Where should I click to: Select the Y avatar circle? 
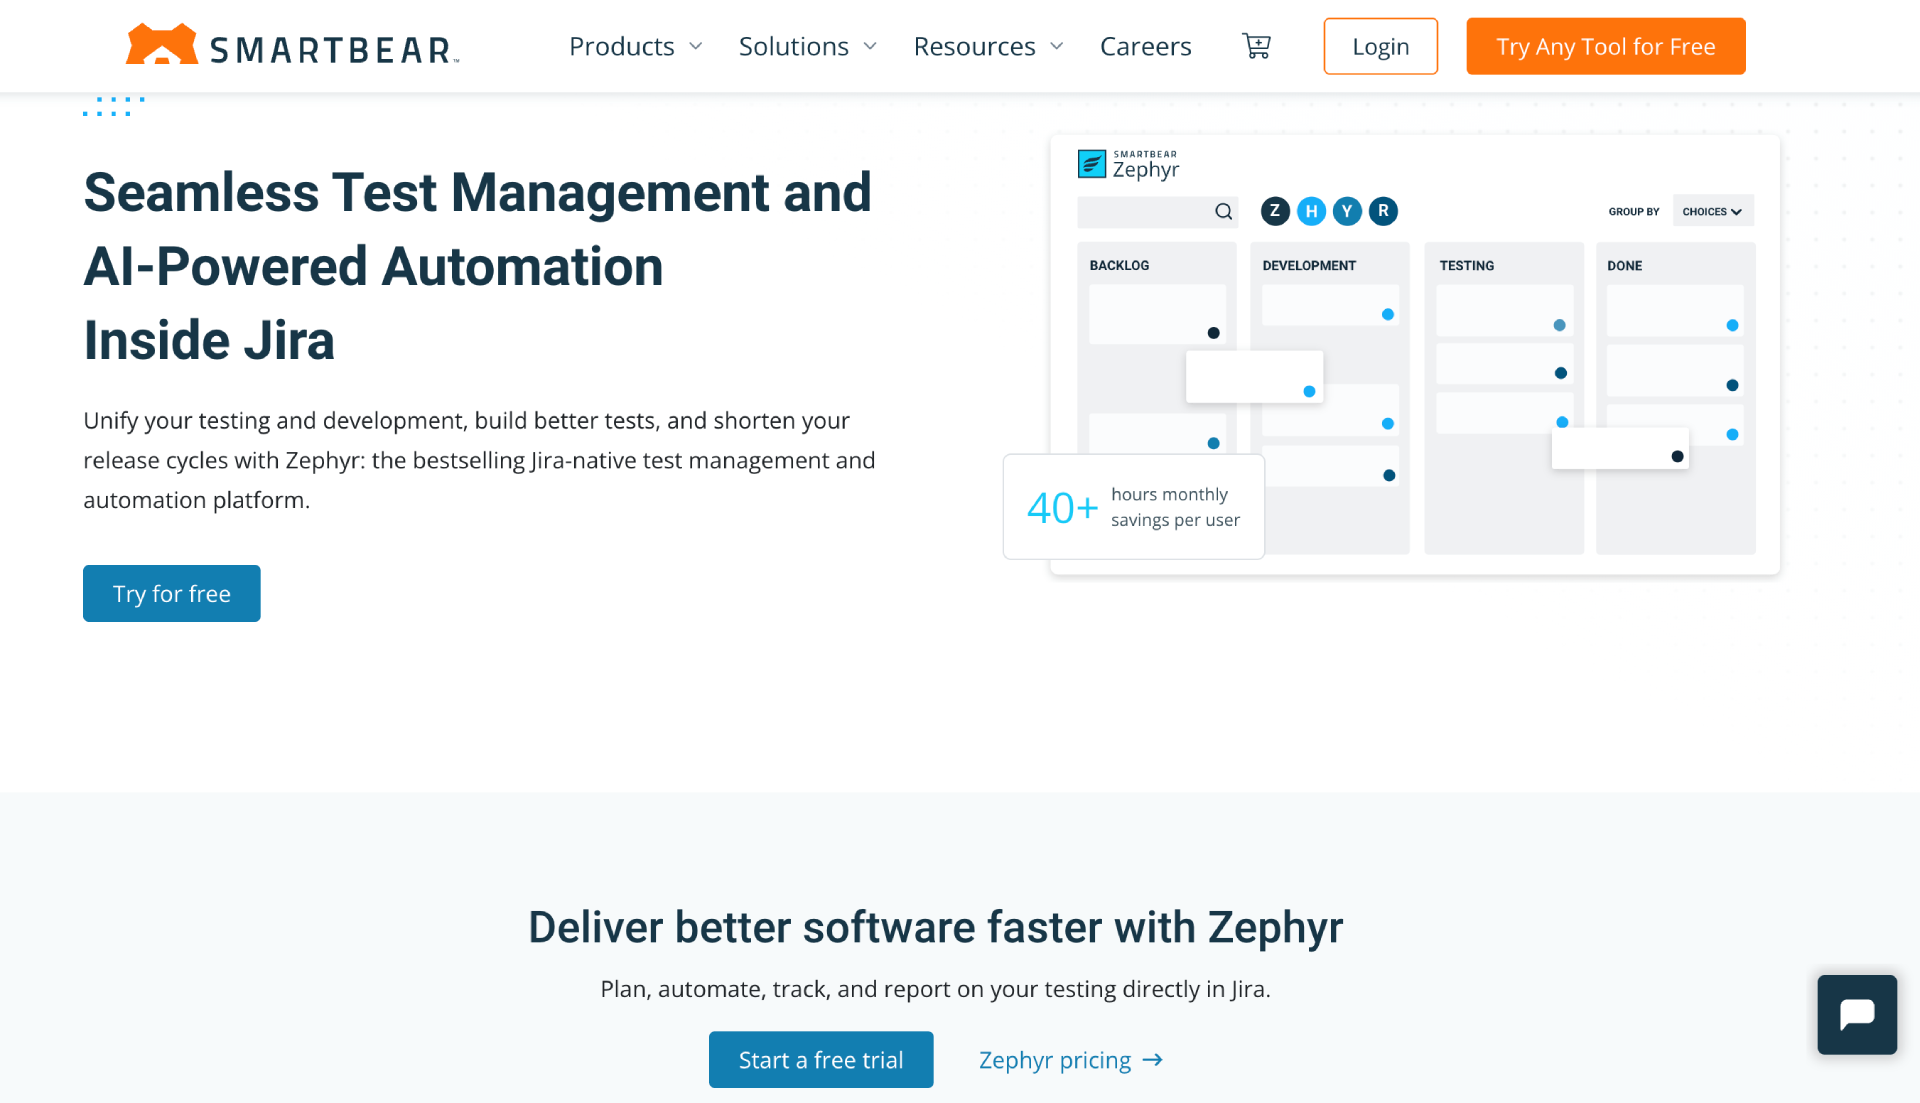(x=1347, y=211)
